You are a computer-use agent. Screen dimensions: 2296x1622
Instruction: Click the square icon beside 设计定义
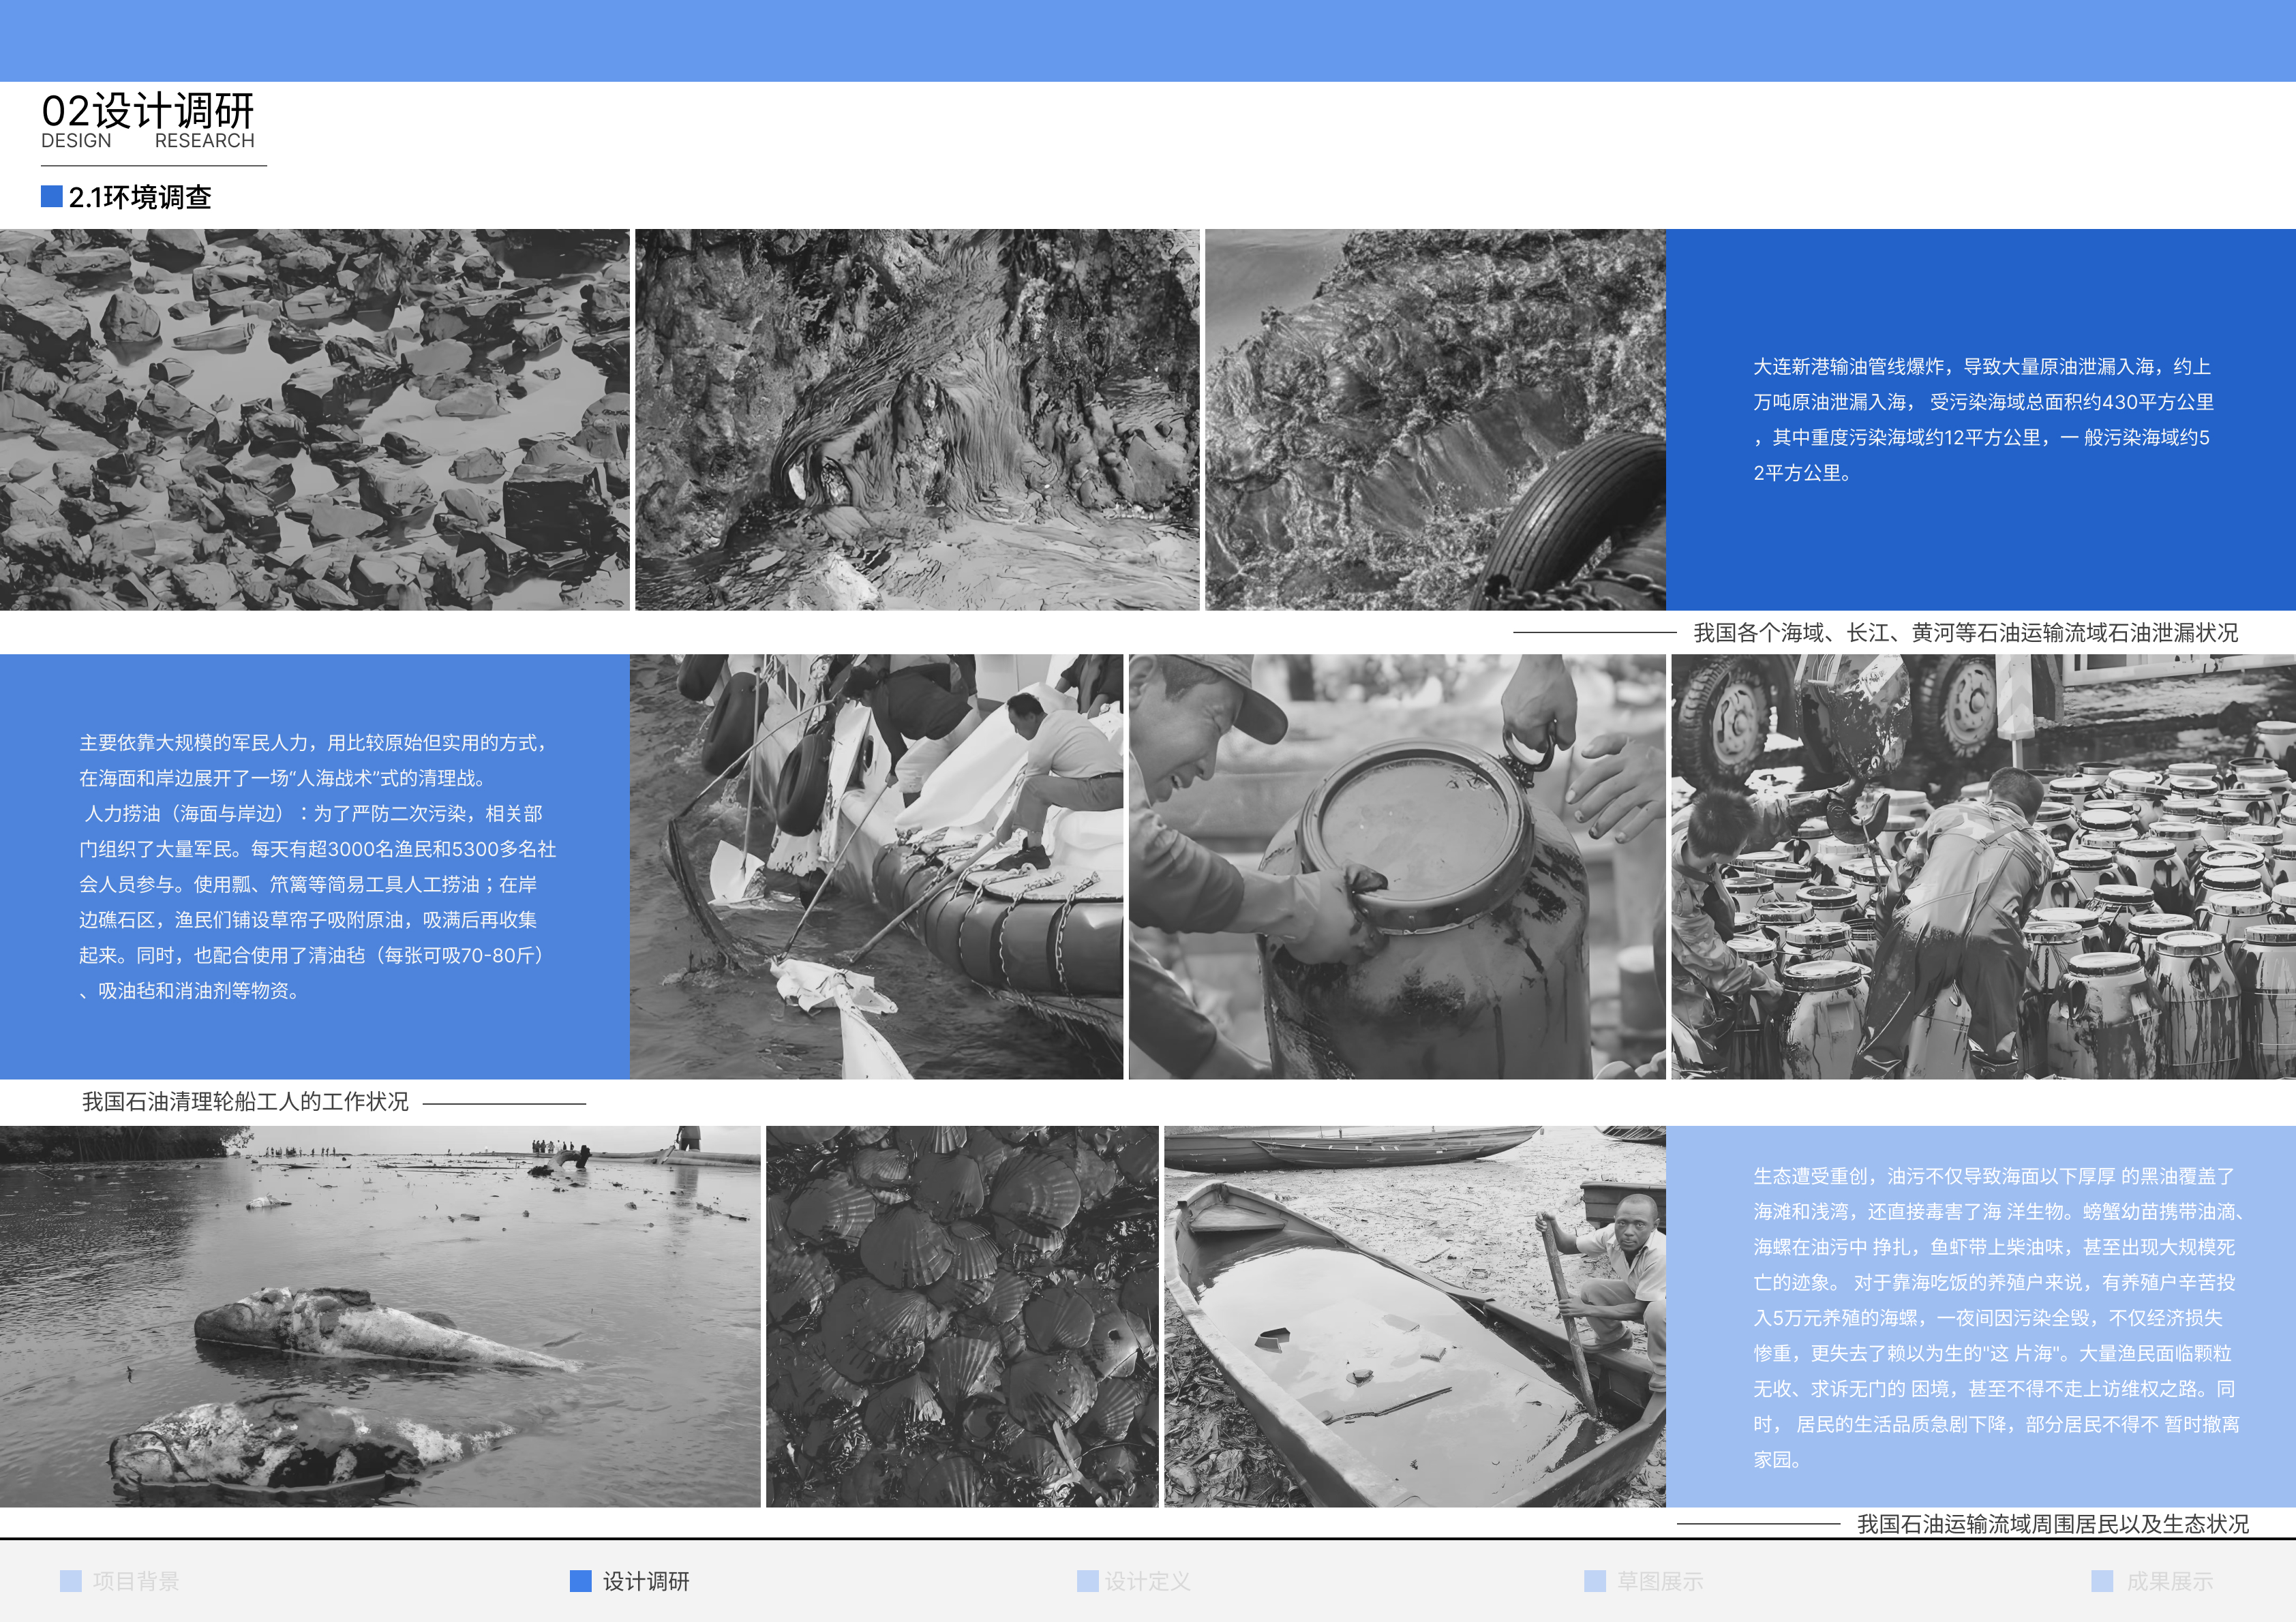tap(1087, 1581)
